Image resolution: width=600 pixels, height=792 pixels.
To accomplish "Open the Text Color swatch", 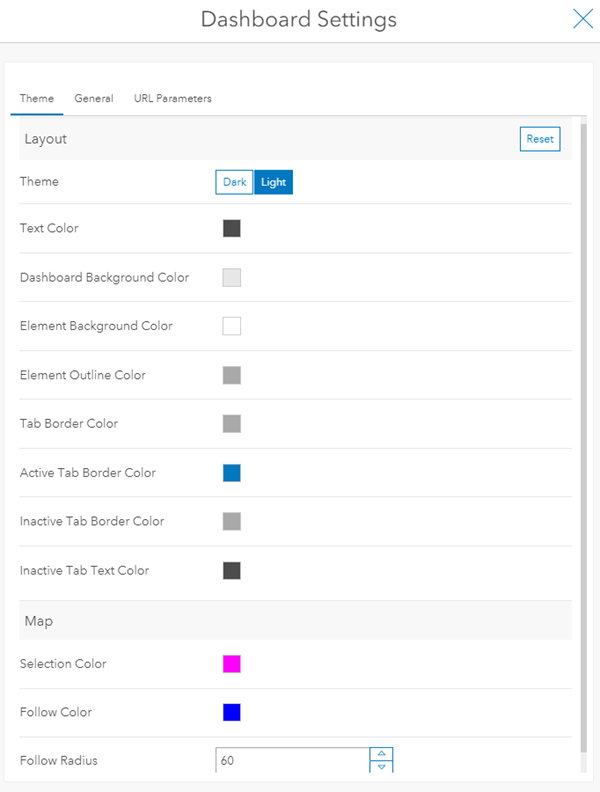I will click(232, 229).
